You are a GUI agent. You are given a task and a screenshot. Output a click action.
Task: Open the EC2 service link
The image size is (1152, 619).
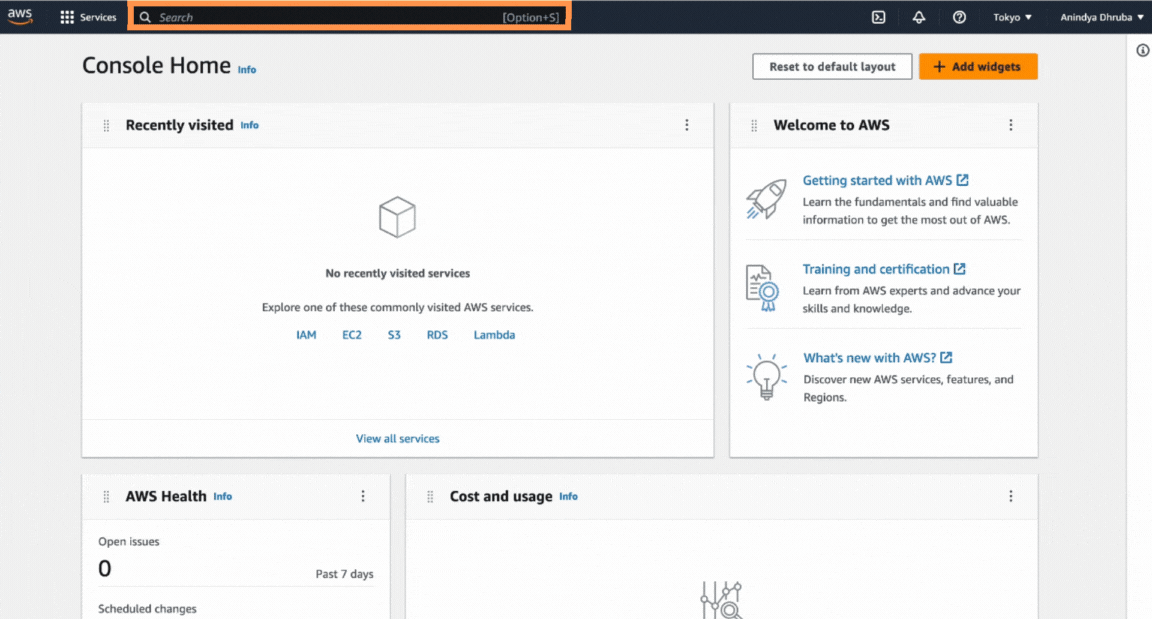tap(352, 334)
